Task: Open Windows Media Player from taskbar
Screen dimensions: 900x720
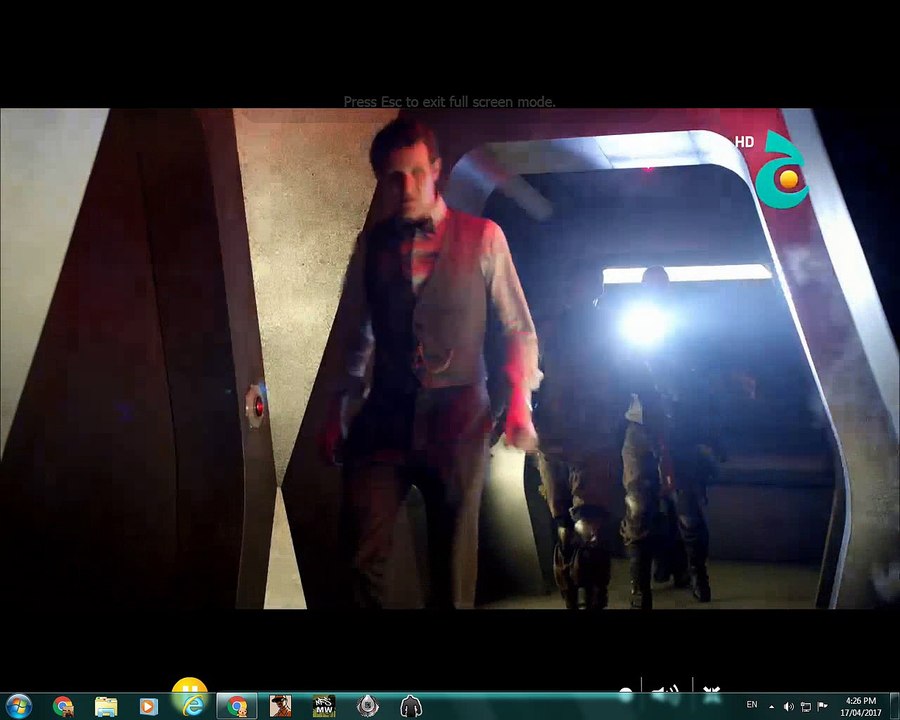Action: tap(148, 706)
